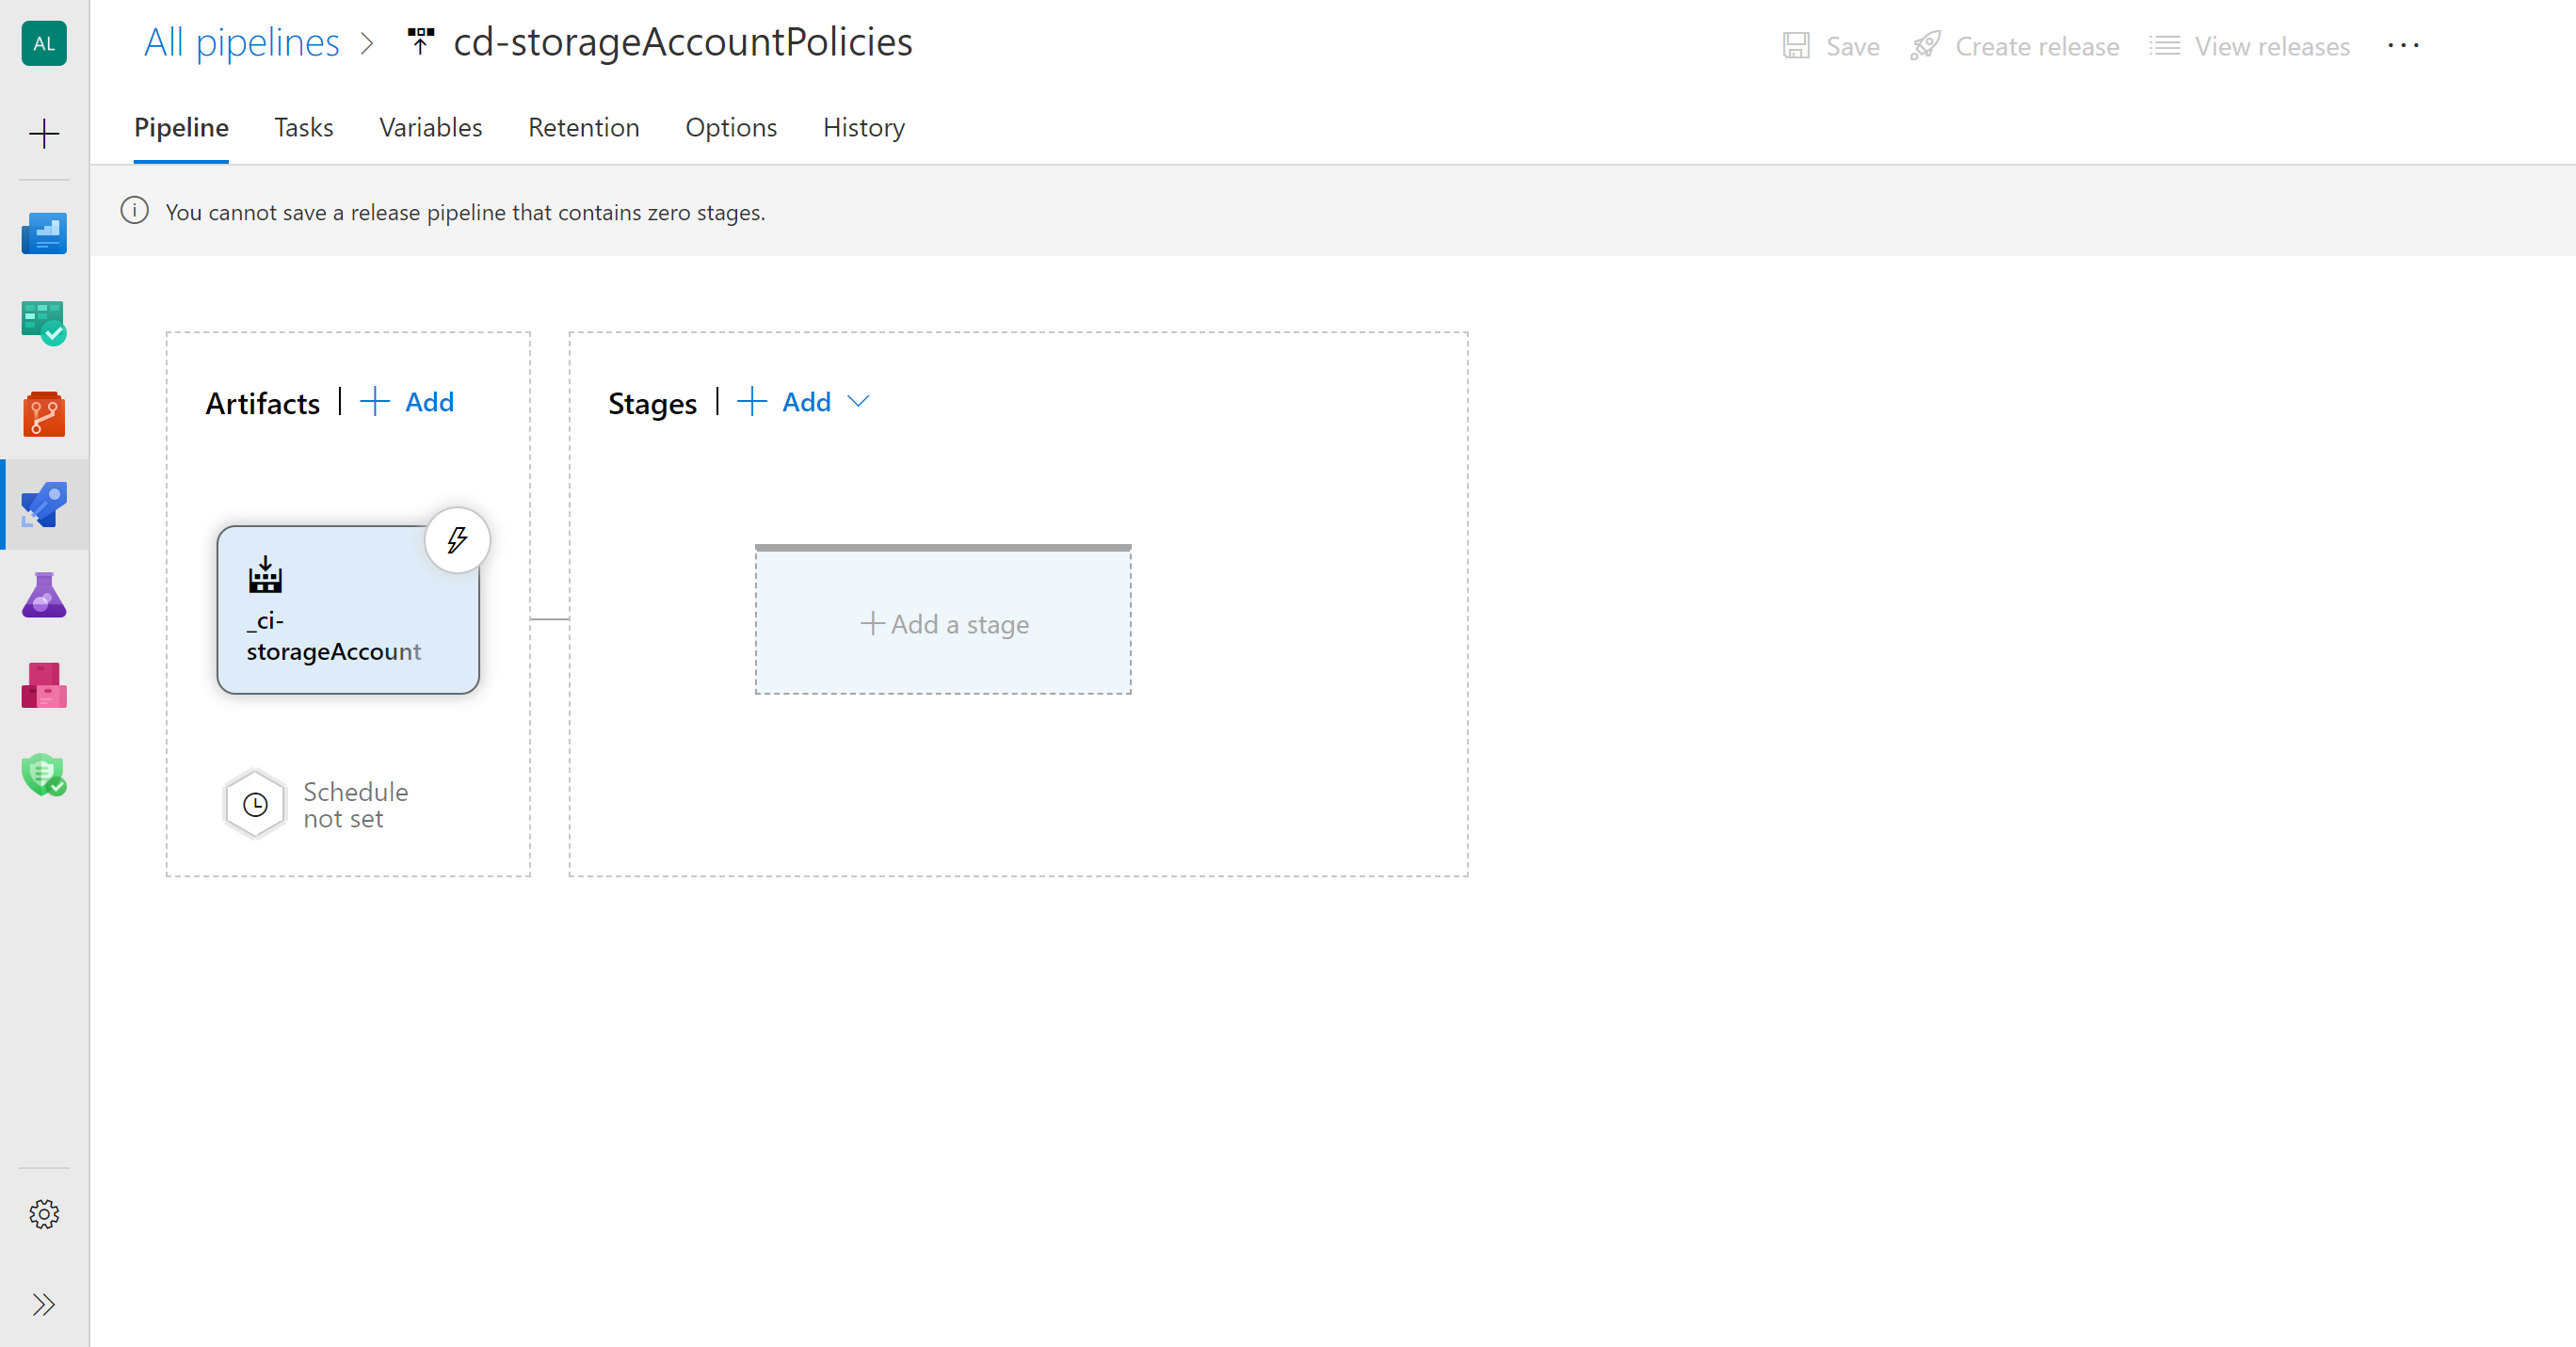Click the Settings gear icon
This screenshot has width=2576, height=1347.
(46, 1214)
